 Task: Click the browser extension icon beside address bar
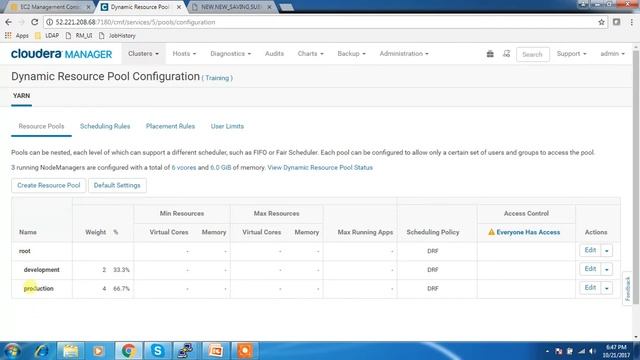[x=616, y=22]
